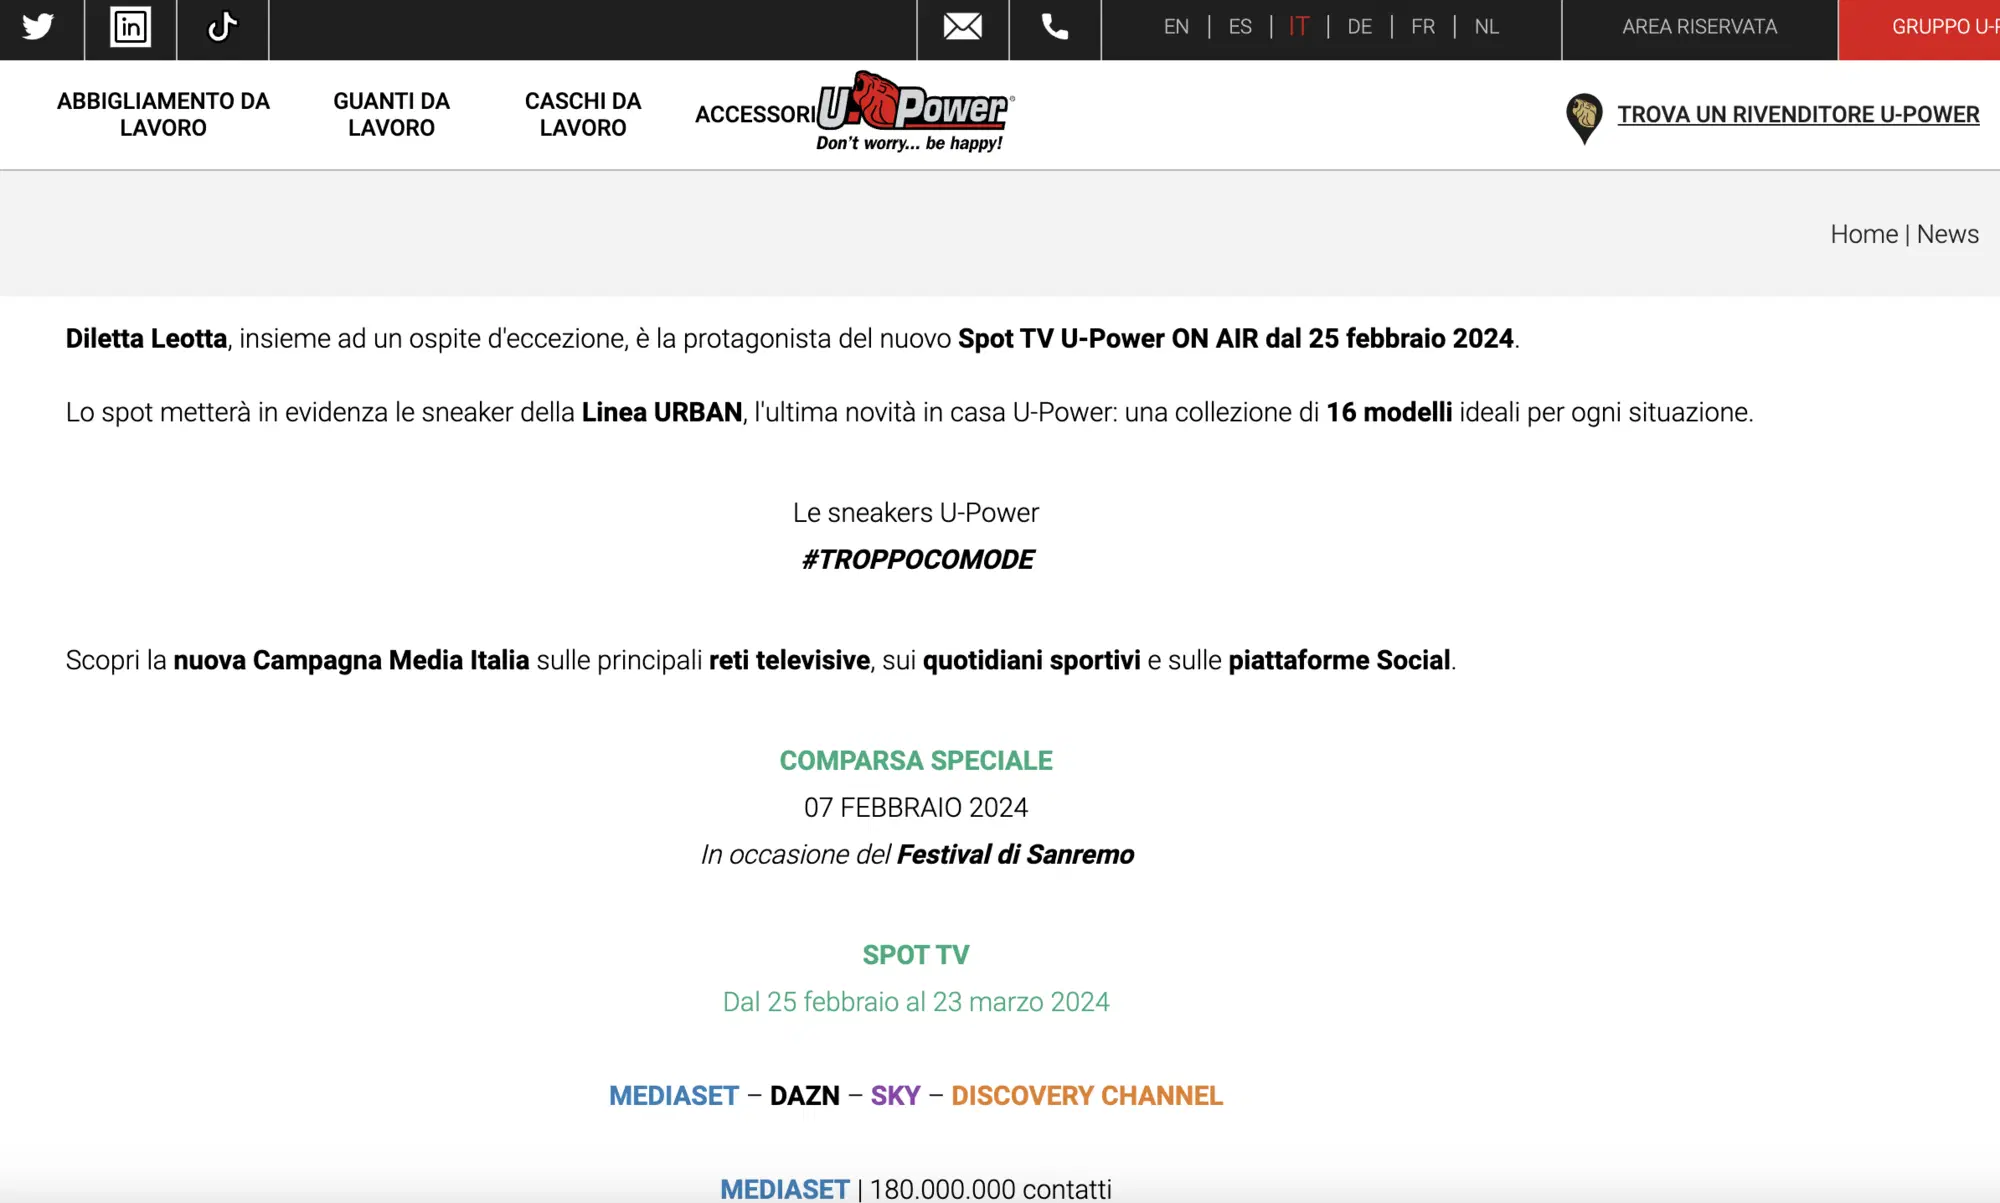
Task: Click the phone contact icon
Action: (1054, 27)
